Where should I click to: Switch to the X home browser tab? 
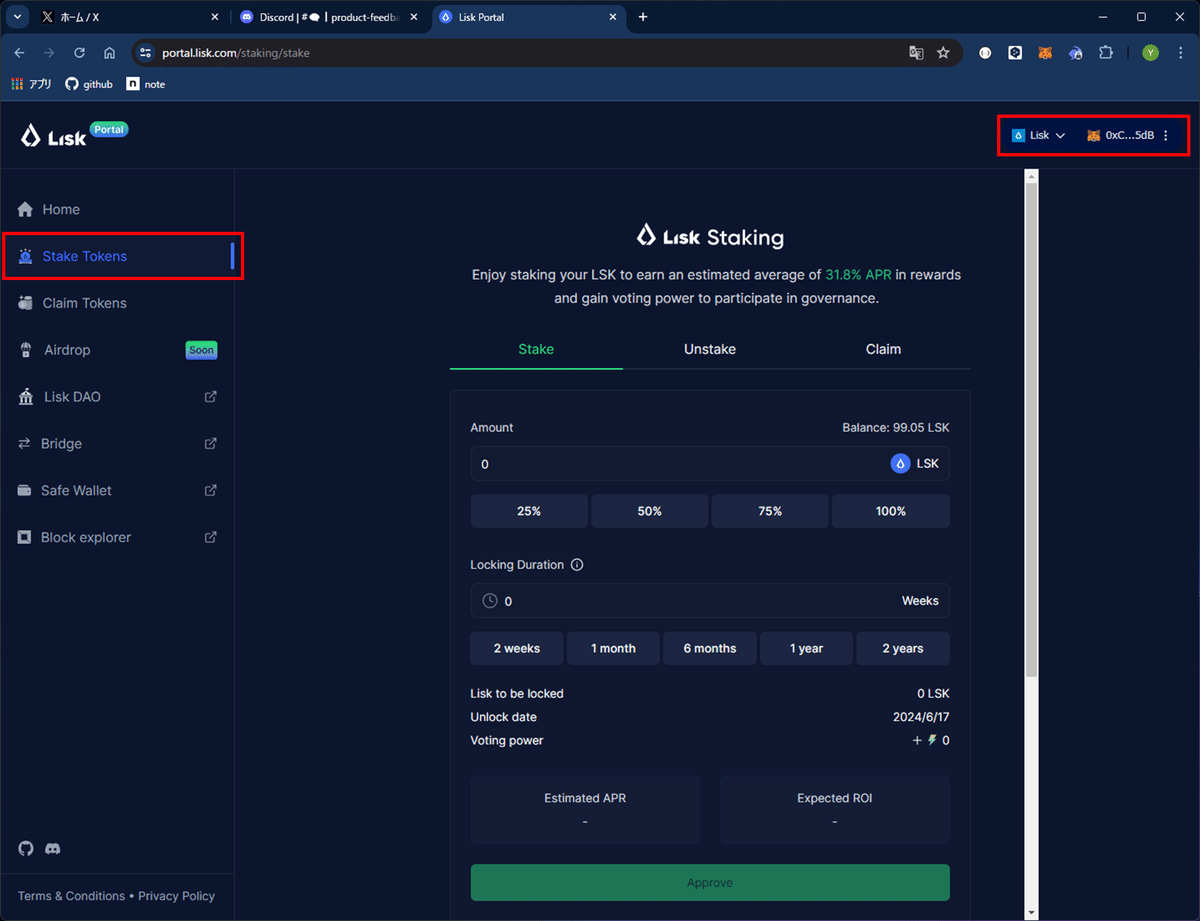130,17
